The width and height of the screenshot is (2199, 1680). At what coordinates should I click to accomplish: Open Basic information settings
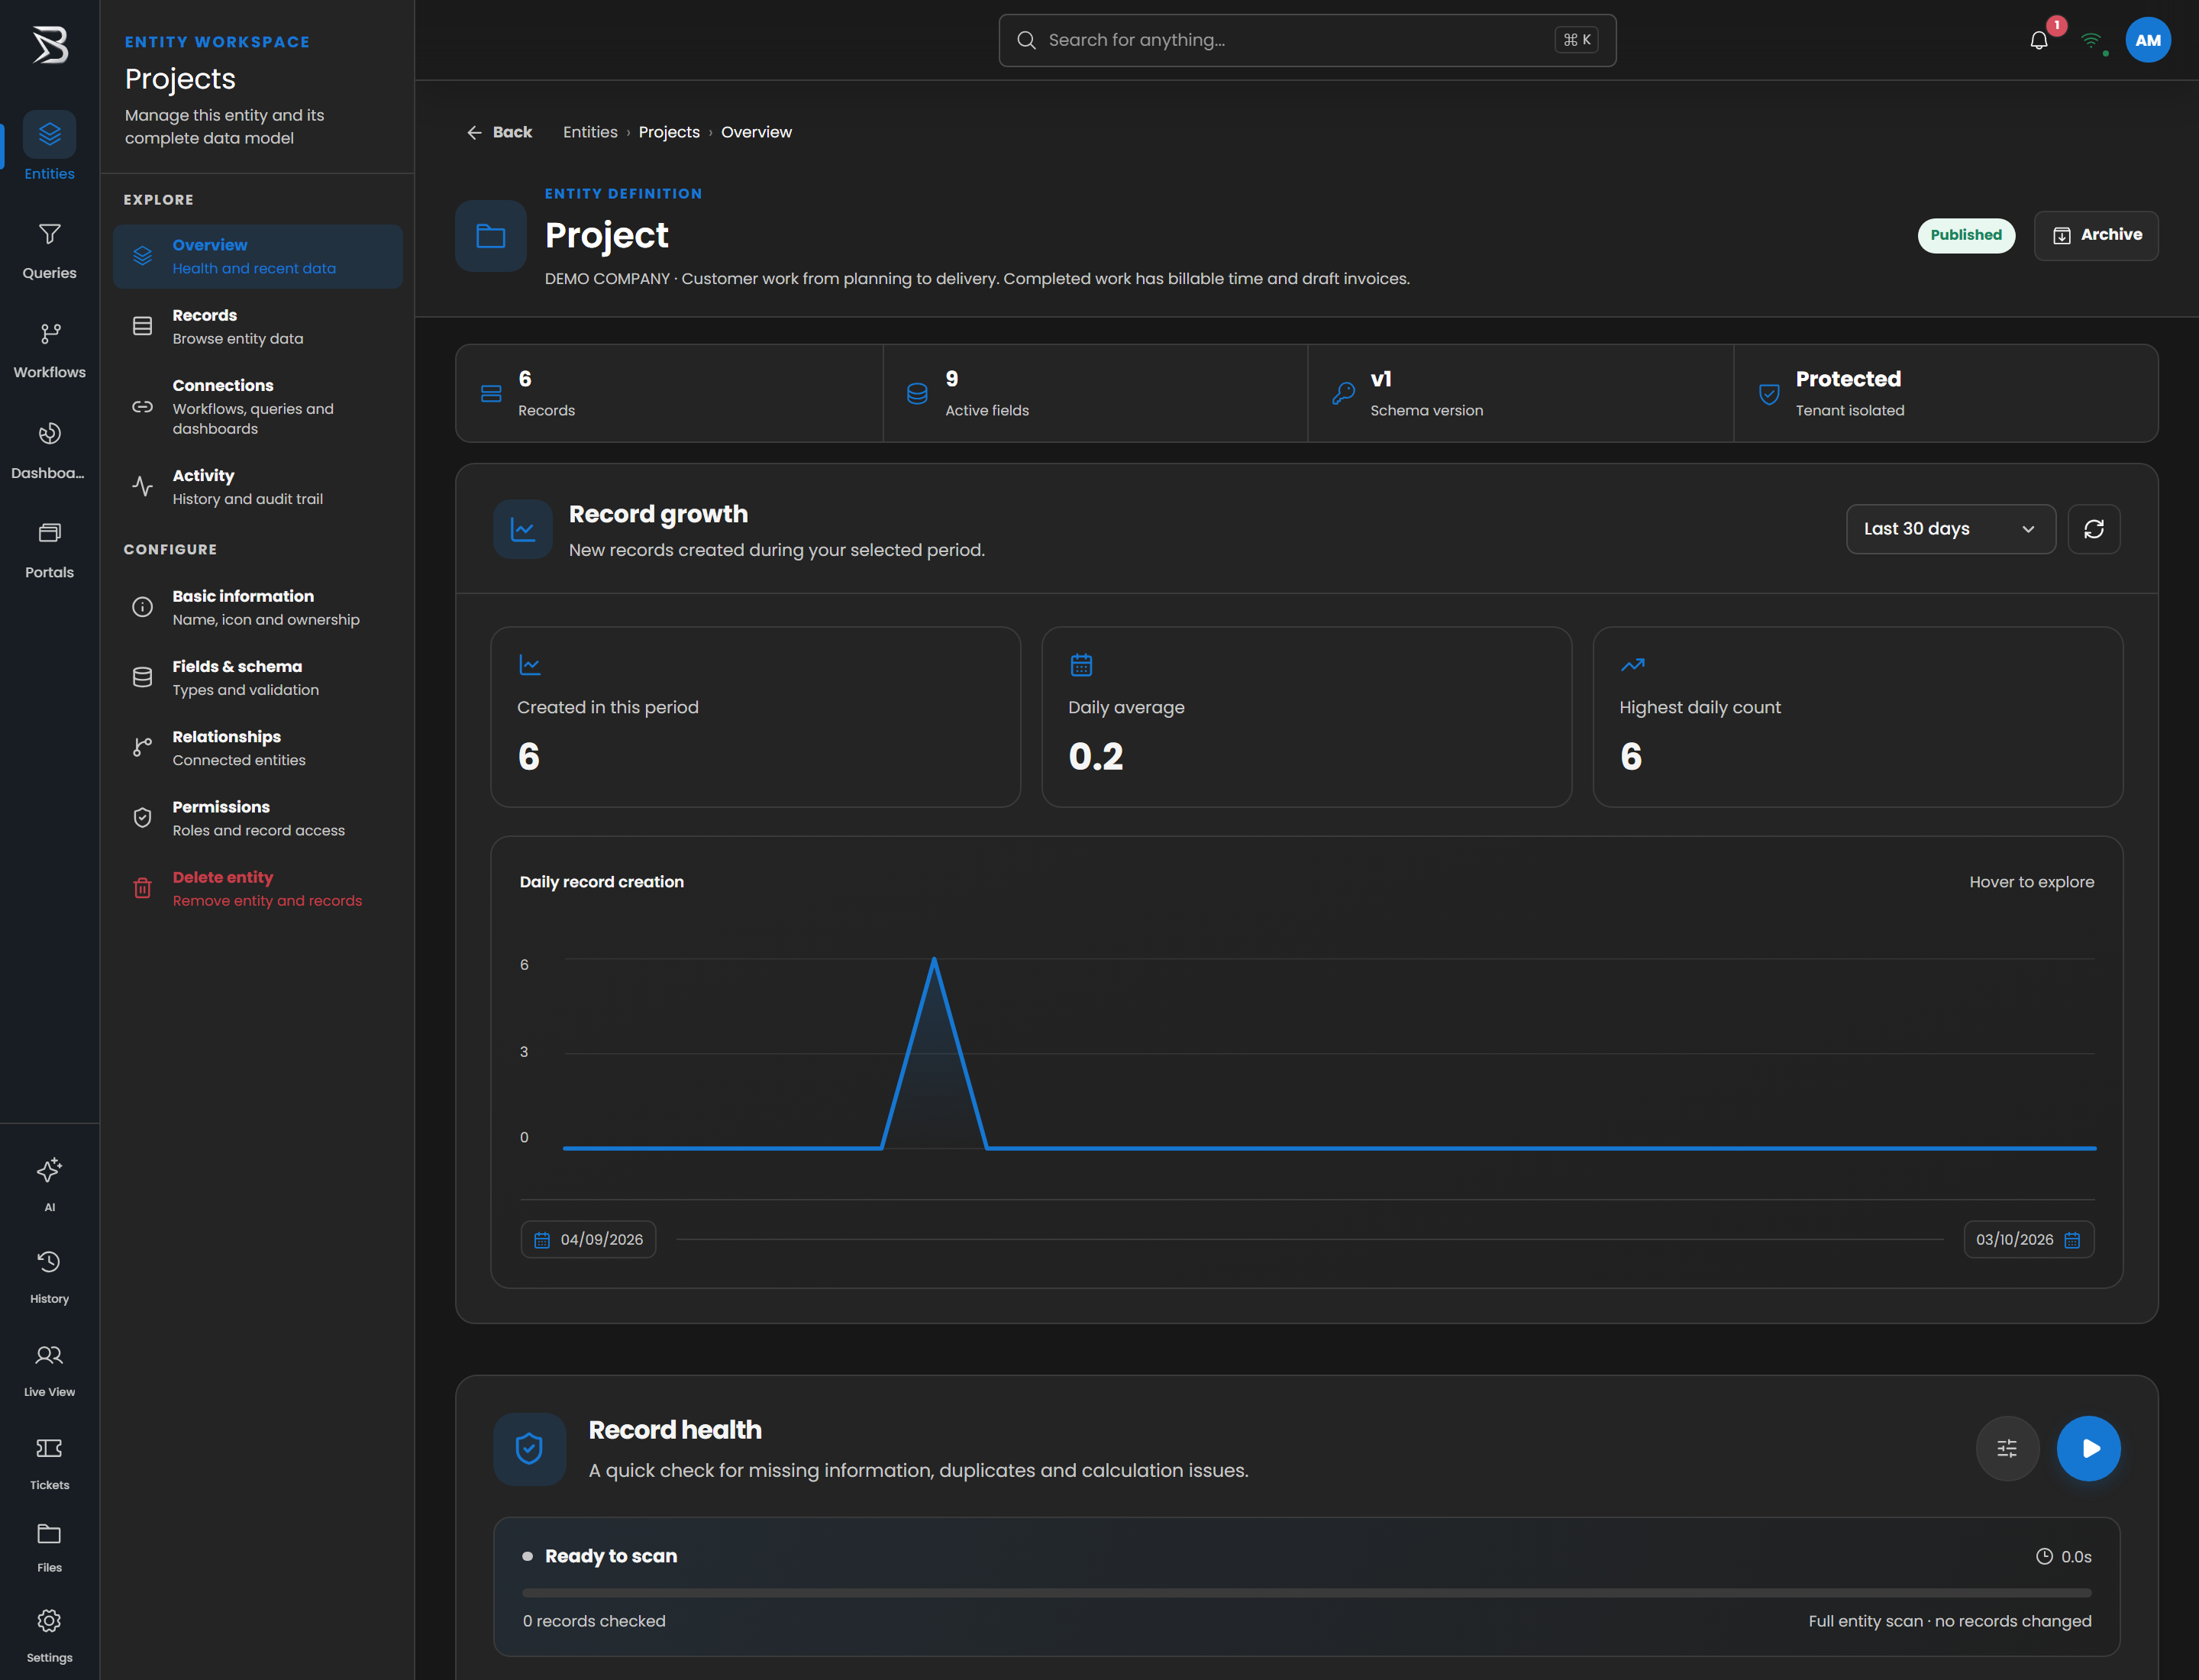(x=258, y=607)
